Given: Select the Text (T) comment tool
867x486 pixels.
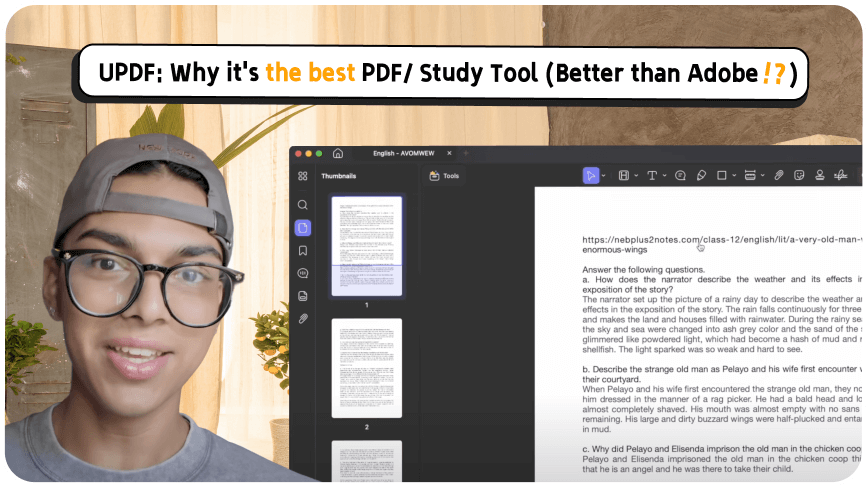Looking at the screenshot, I should (652, 175).
